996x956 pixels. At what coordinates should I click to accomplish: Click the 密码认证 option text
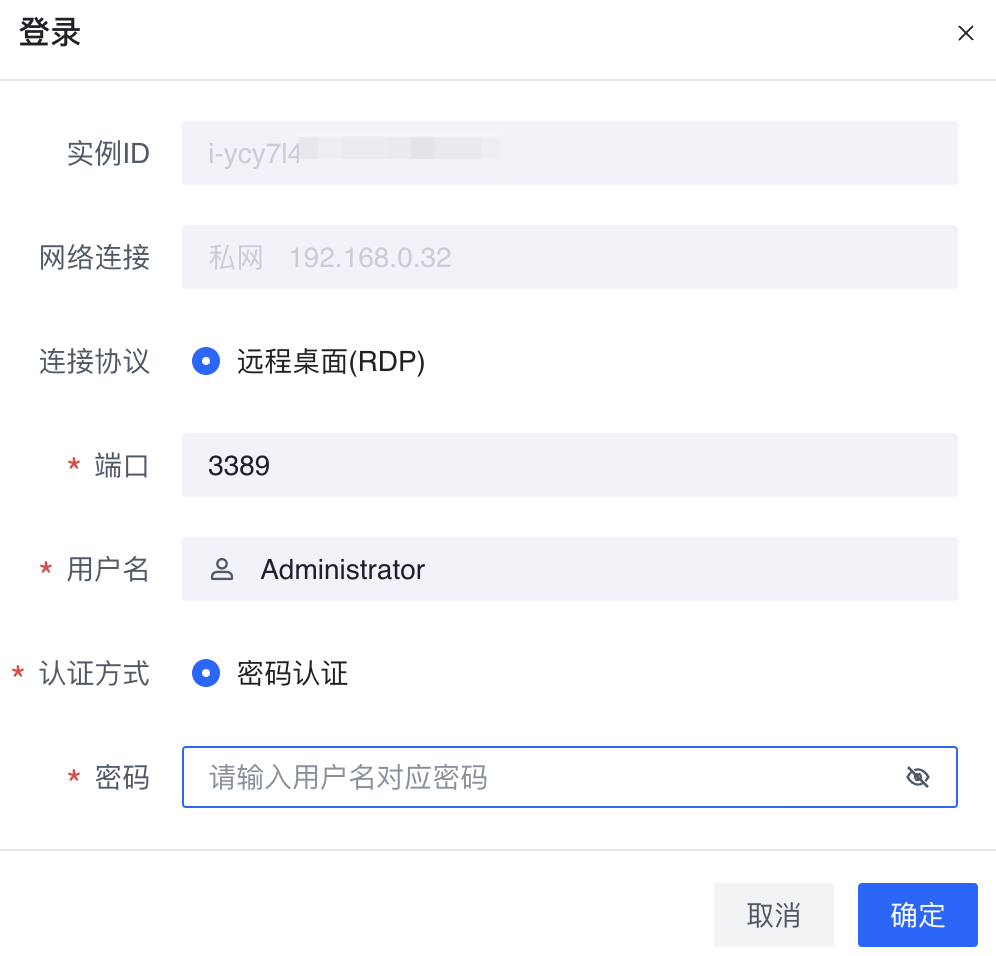[292, 673]
